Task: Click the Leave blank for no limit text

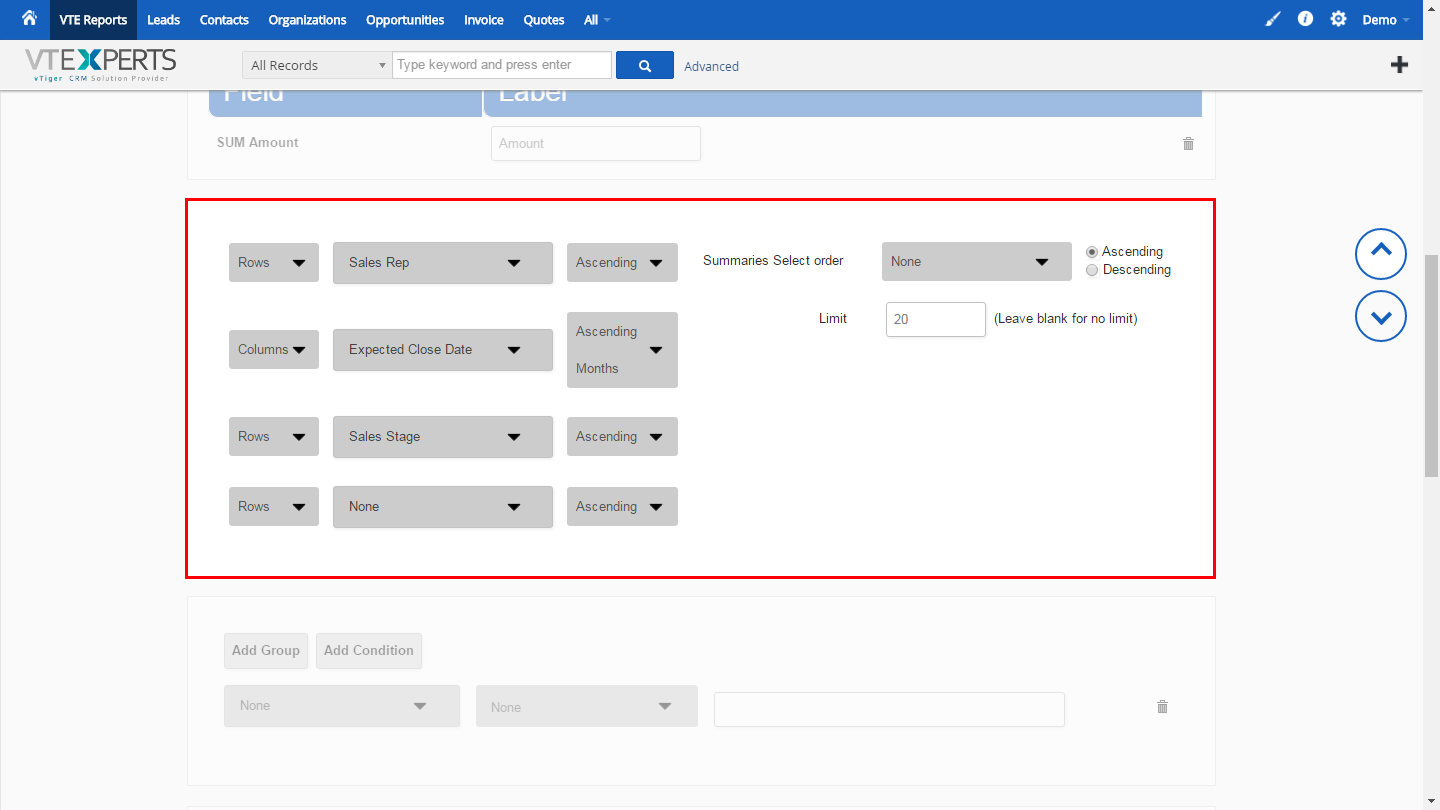Action: coord(1066,318)
